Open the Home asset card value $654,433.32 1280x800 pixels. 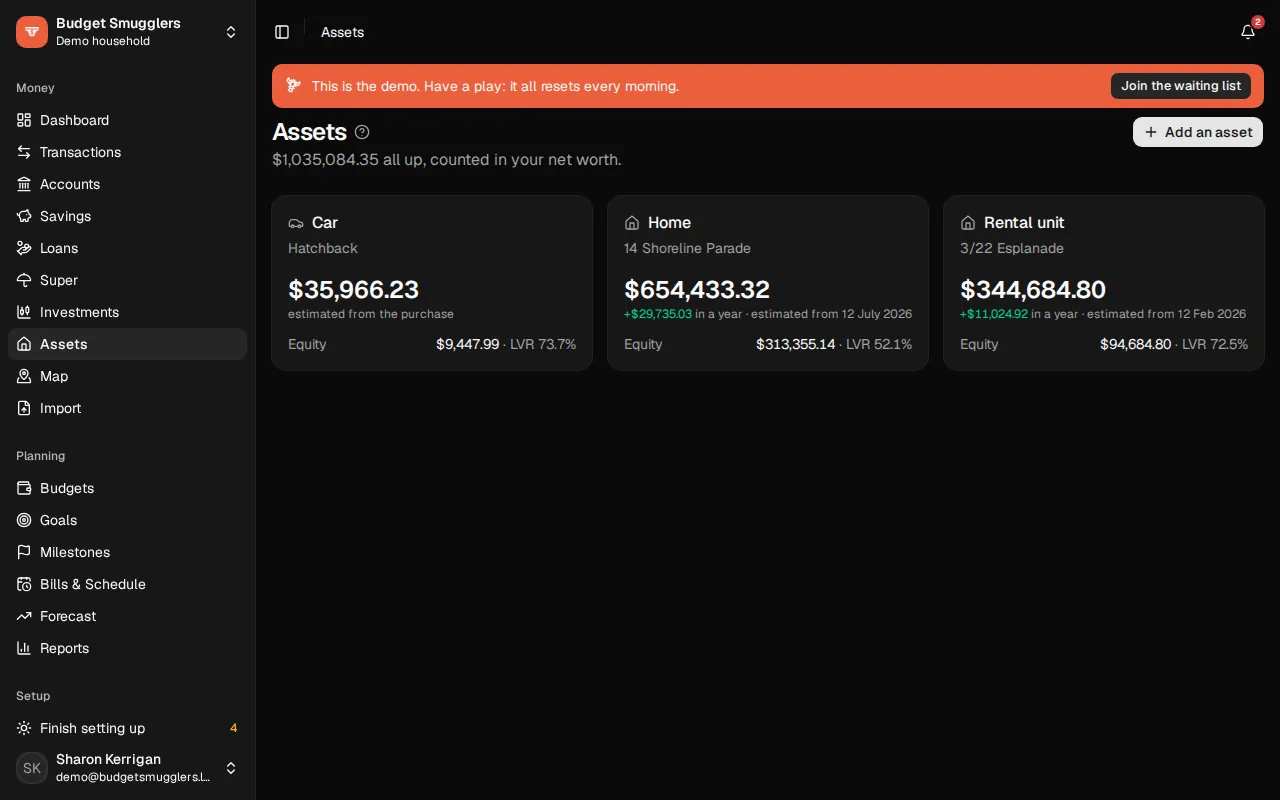(697, 290)
